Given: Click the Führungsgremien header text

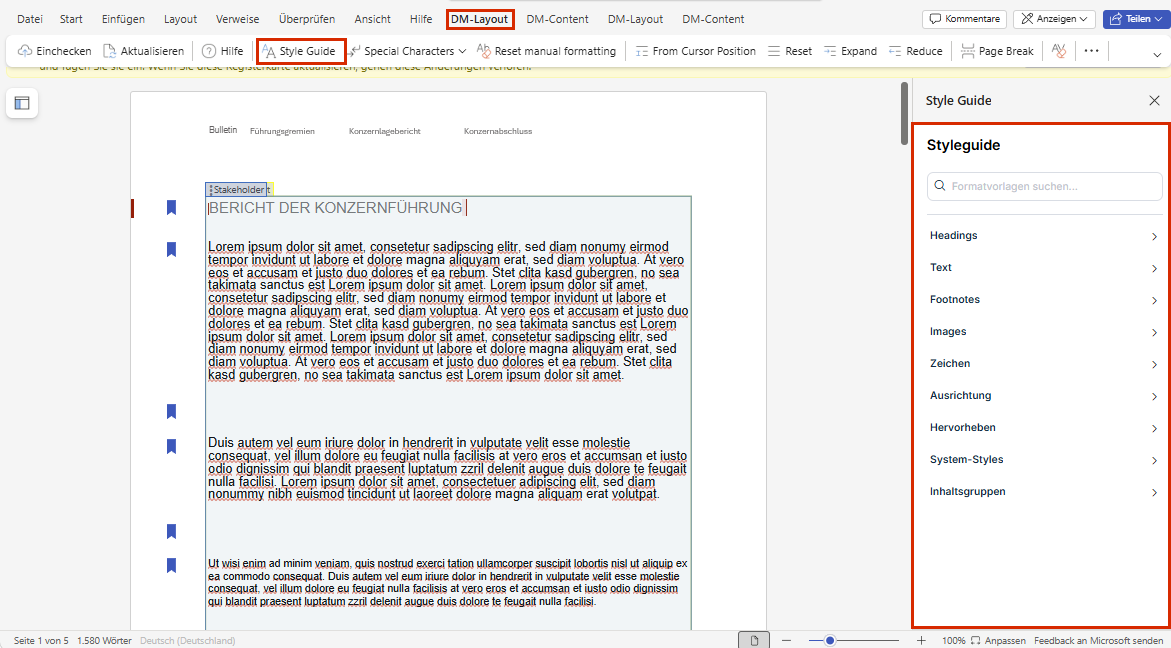Looking at the screenshot, I should point(282,131).
